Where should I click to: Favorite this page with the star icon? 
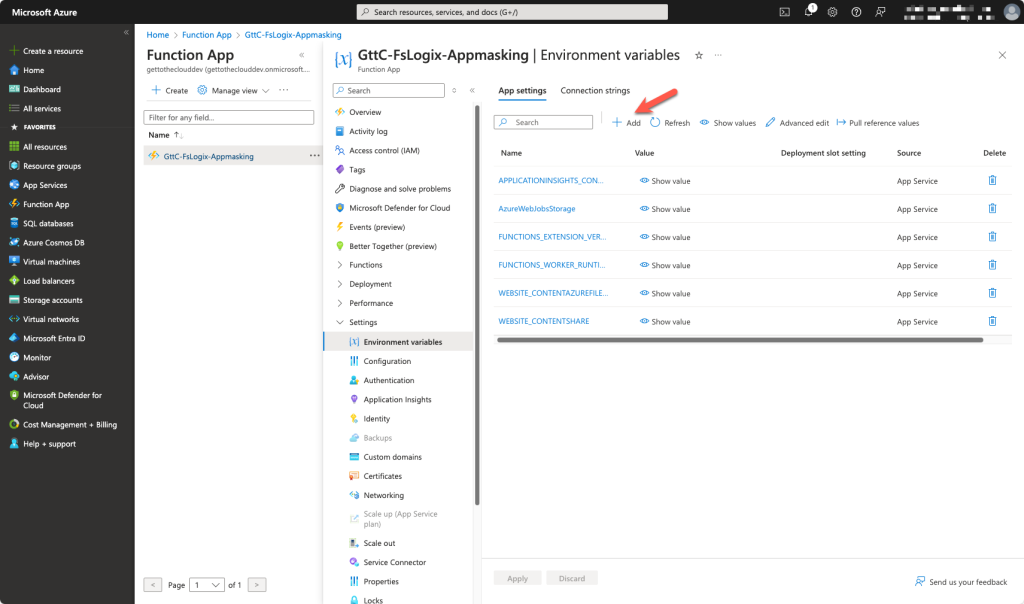699,56
